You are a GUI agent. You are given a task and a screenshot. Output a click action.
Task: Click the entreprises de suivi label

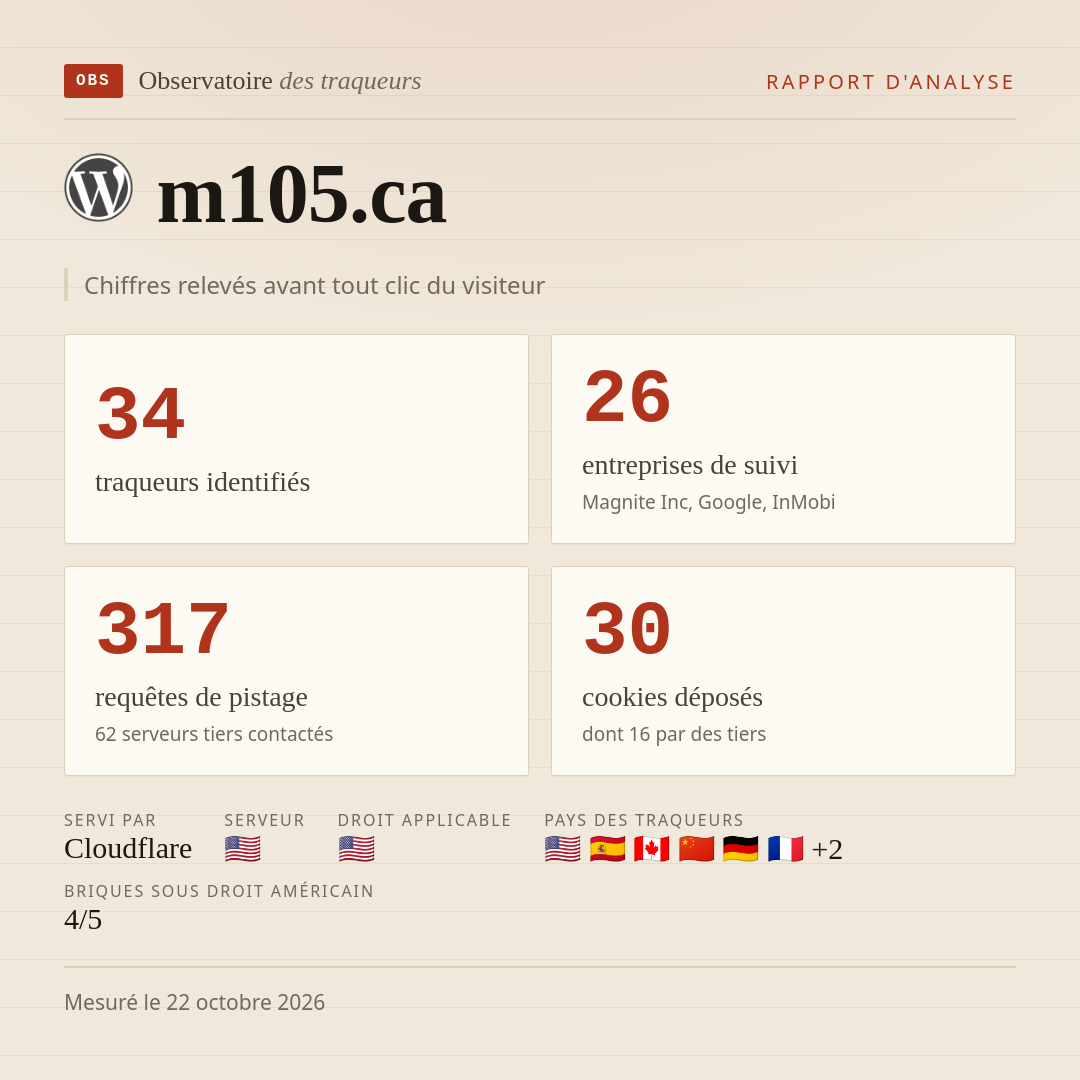point(689,466)
